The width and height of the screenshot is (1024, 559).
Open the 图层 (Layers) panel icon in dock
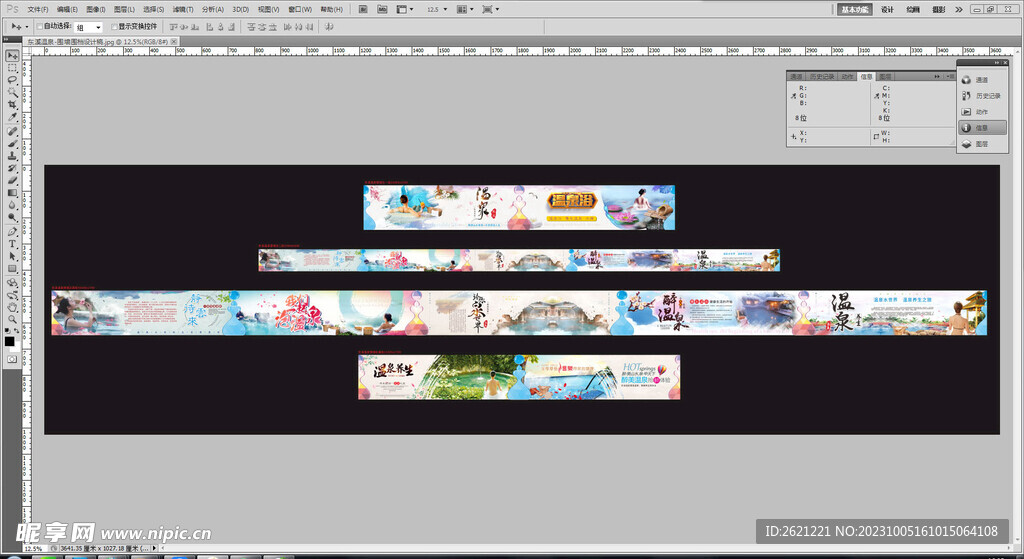click(x=967, y=144)
